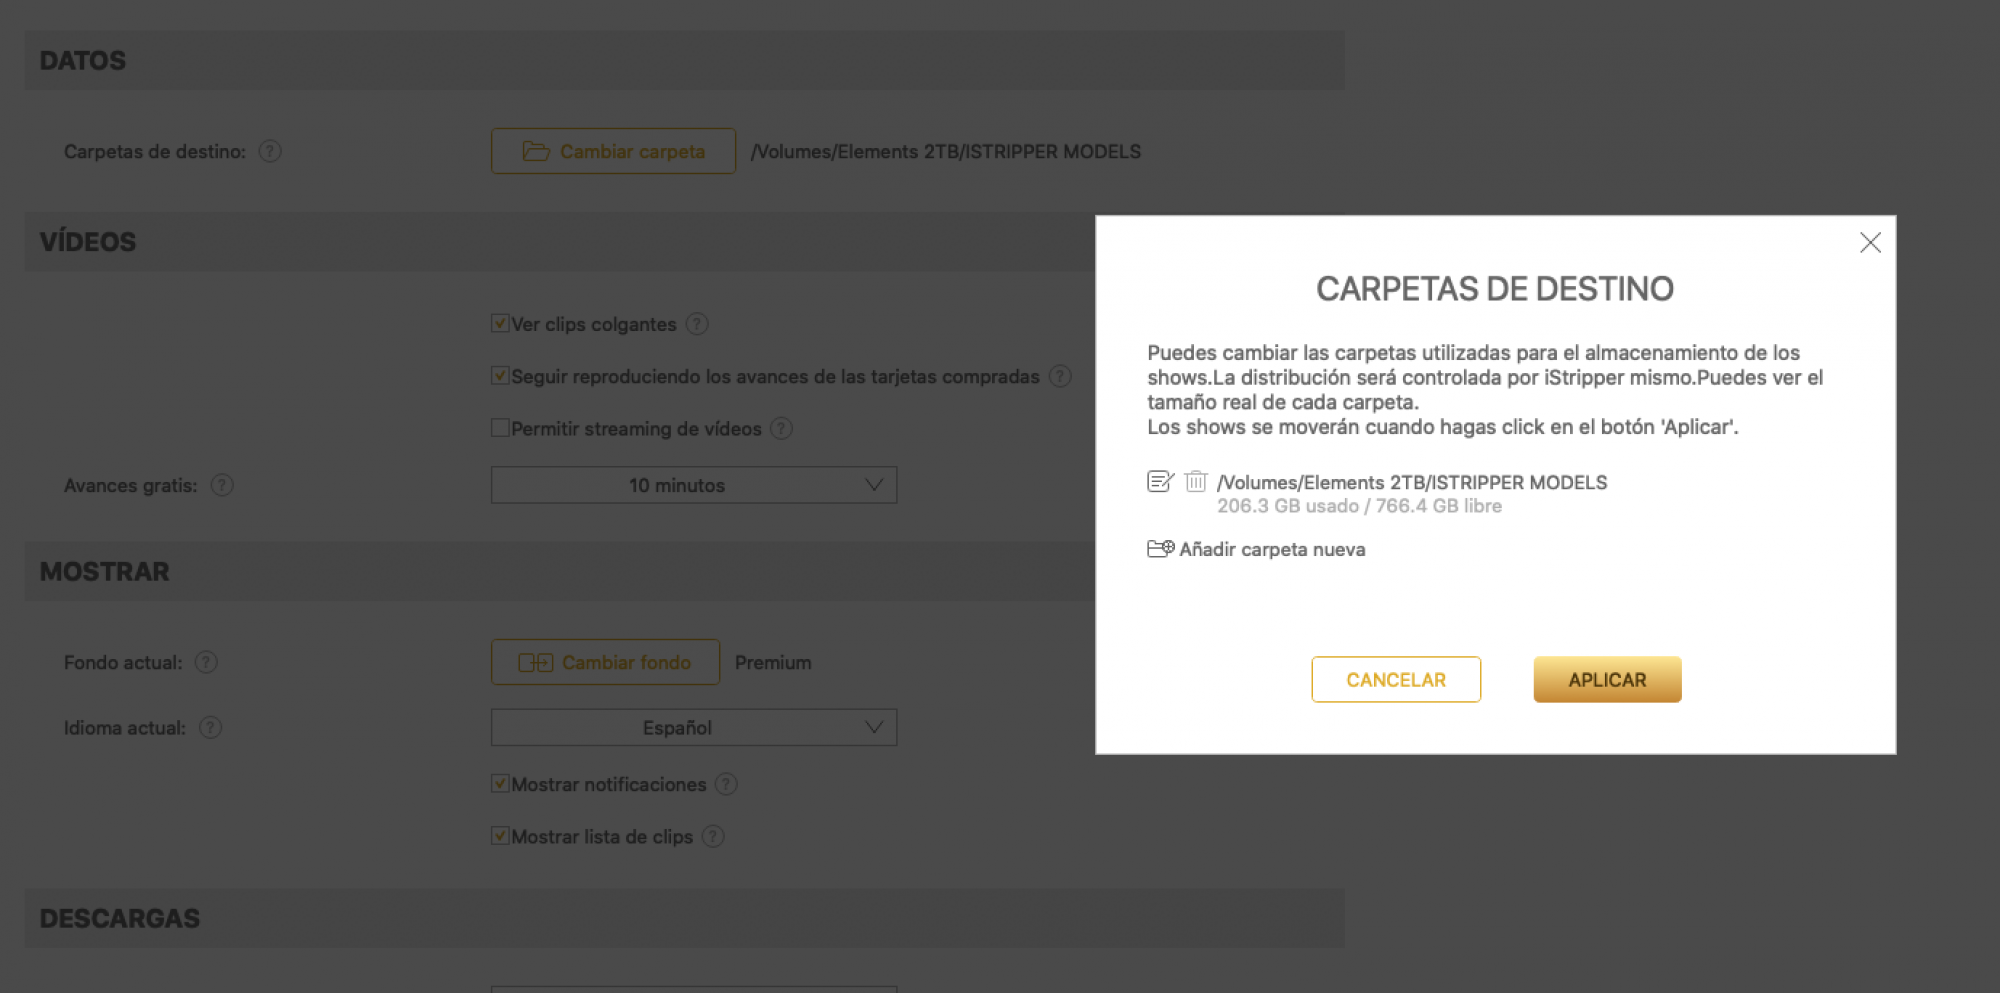This screenshot has height=993, width=2000.
Task: Click the edit folder path icon
Action: pyautogui.click(x=1159, y=482)
